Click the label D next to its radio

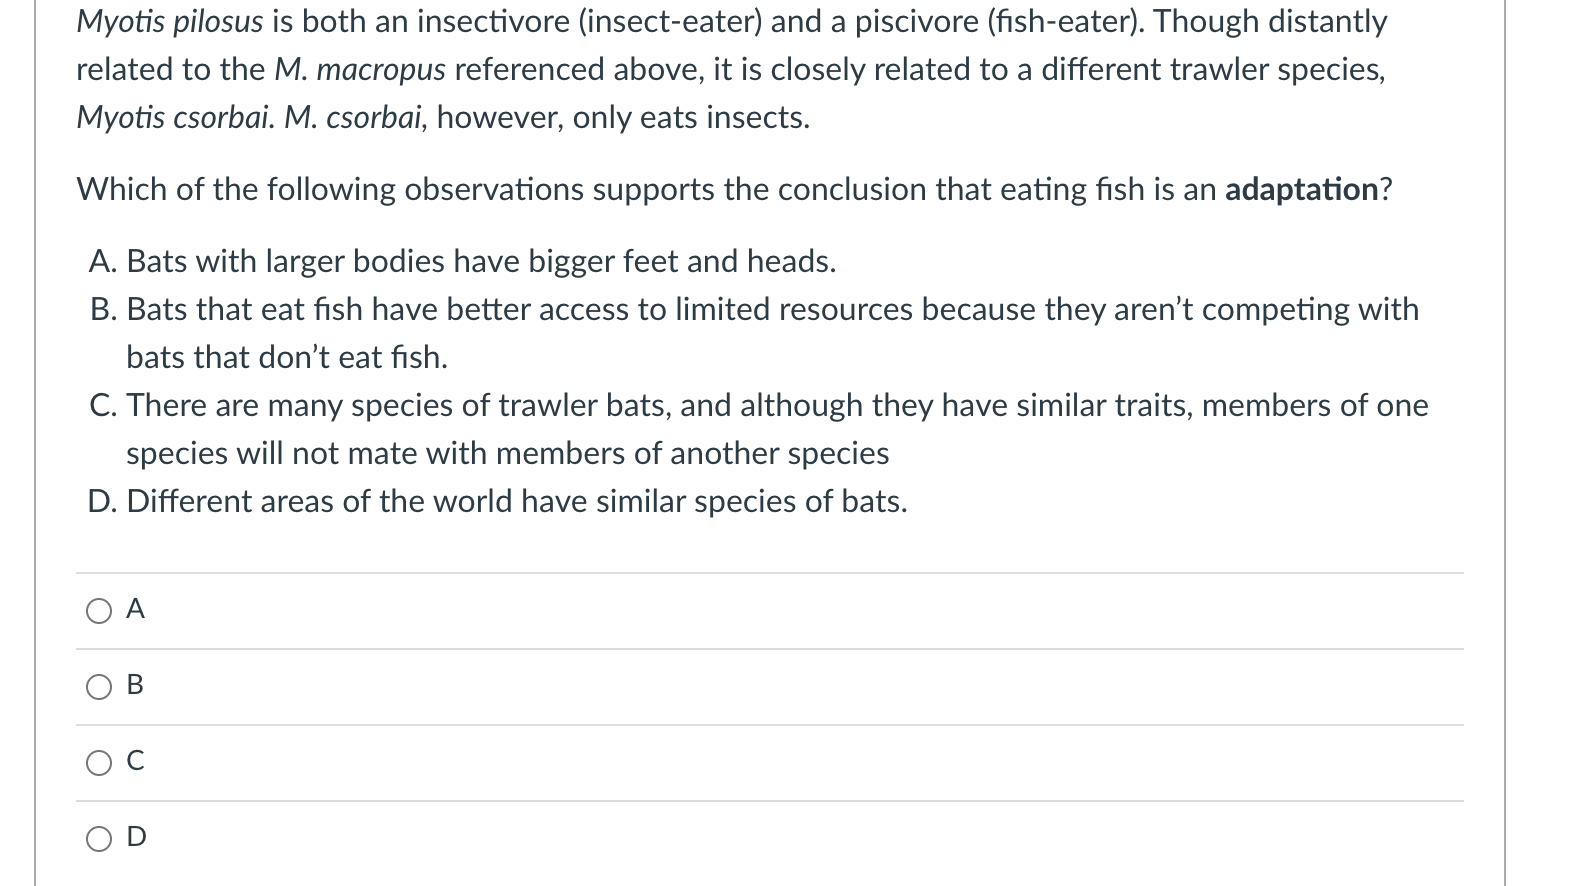tap(135, 838)
